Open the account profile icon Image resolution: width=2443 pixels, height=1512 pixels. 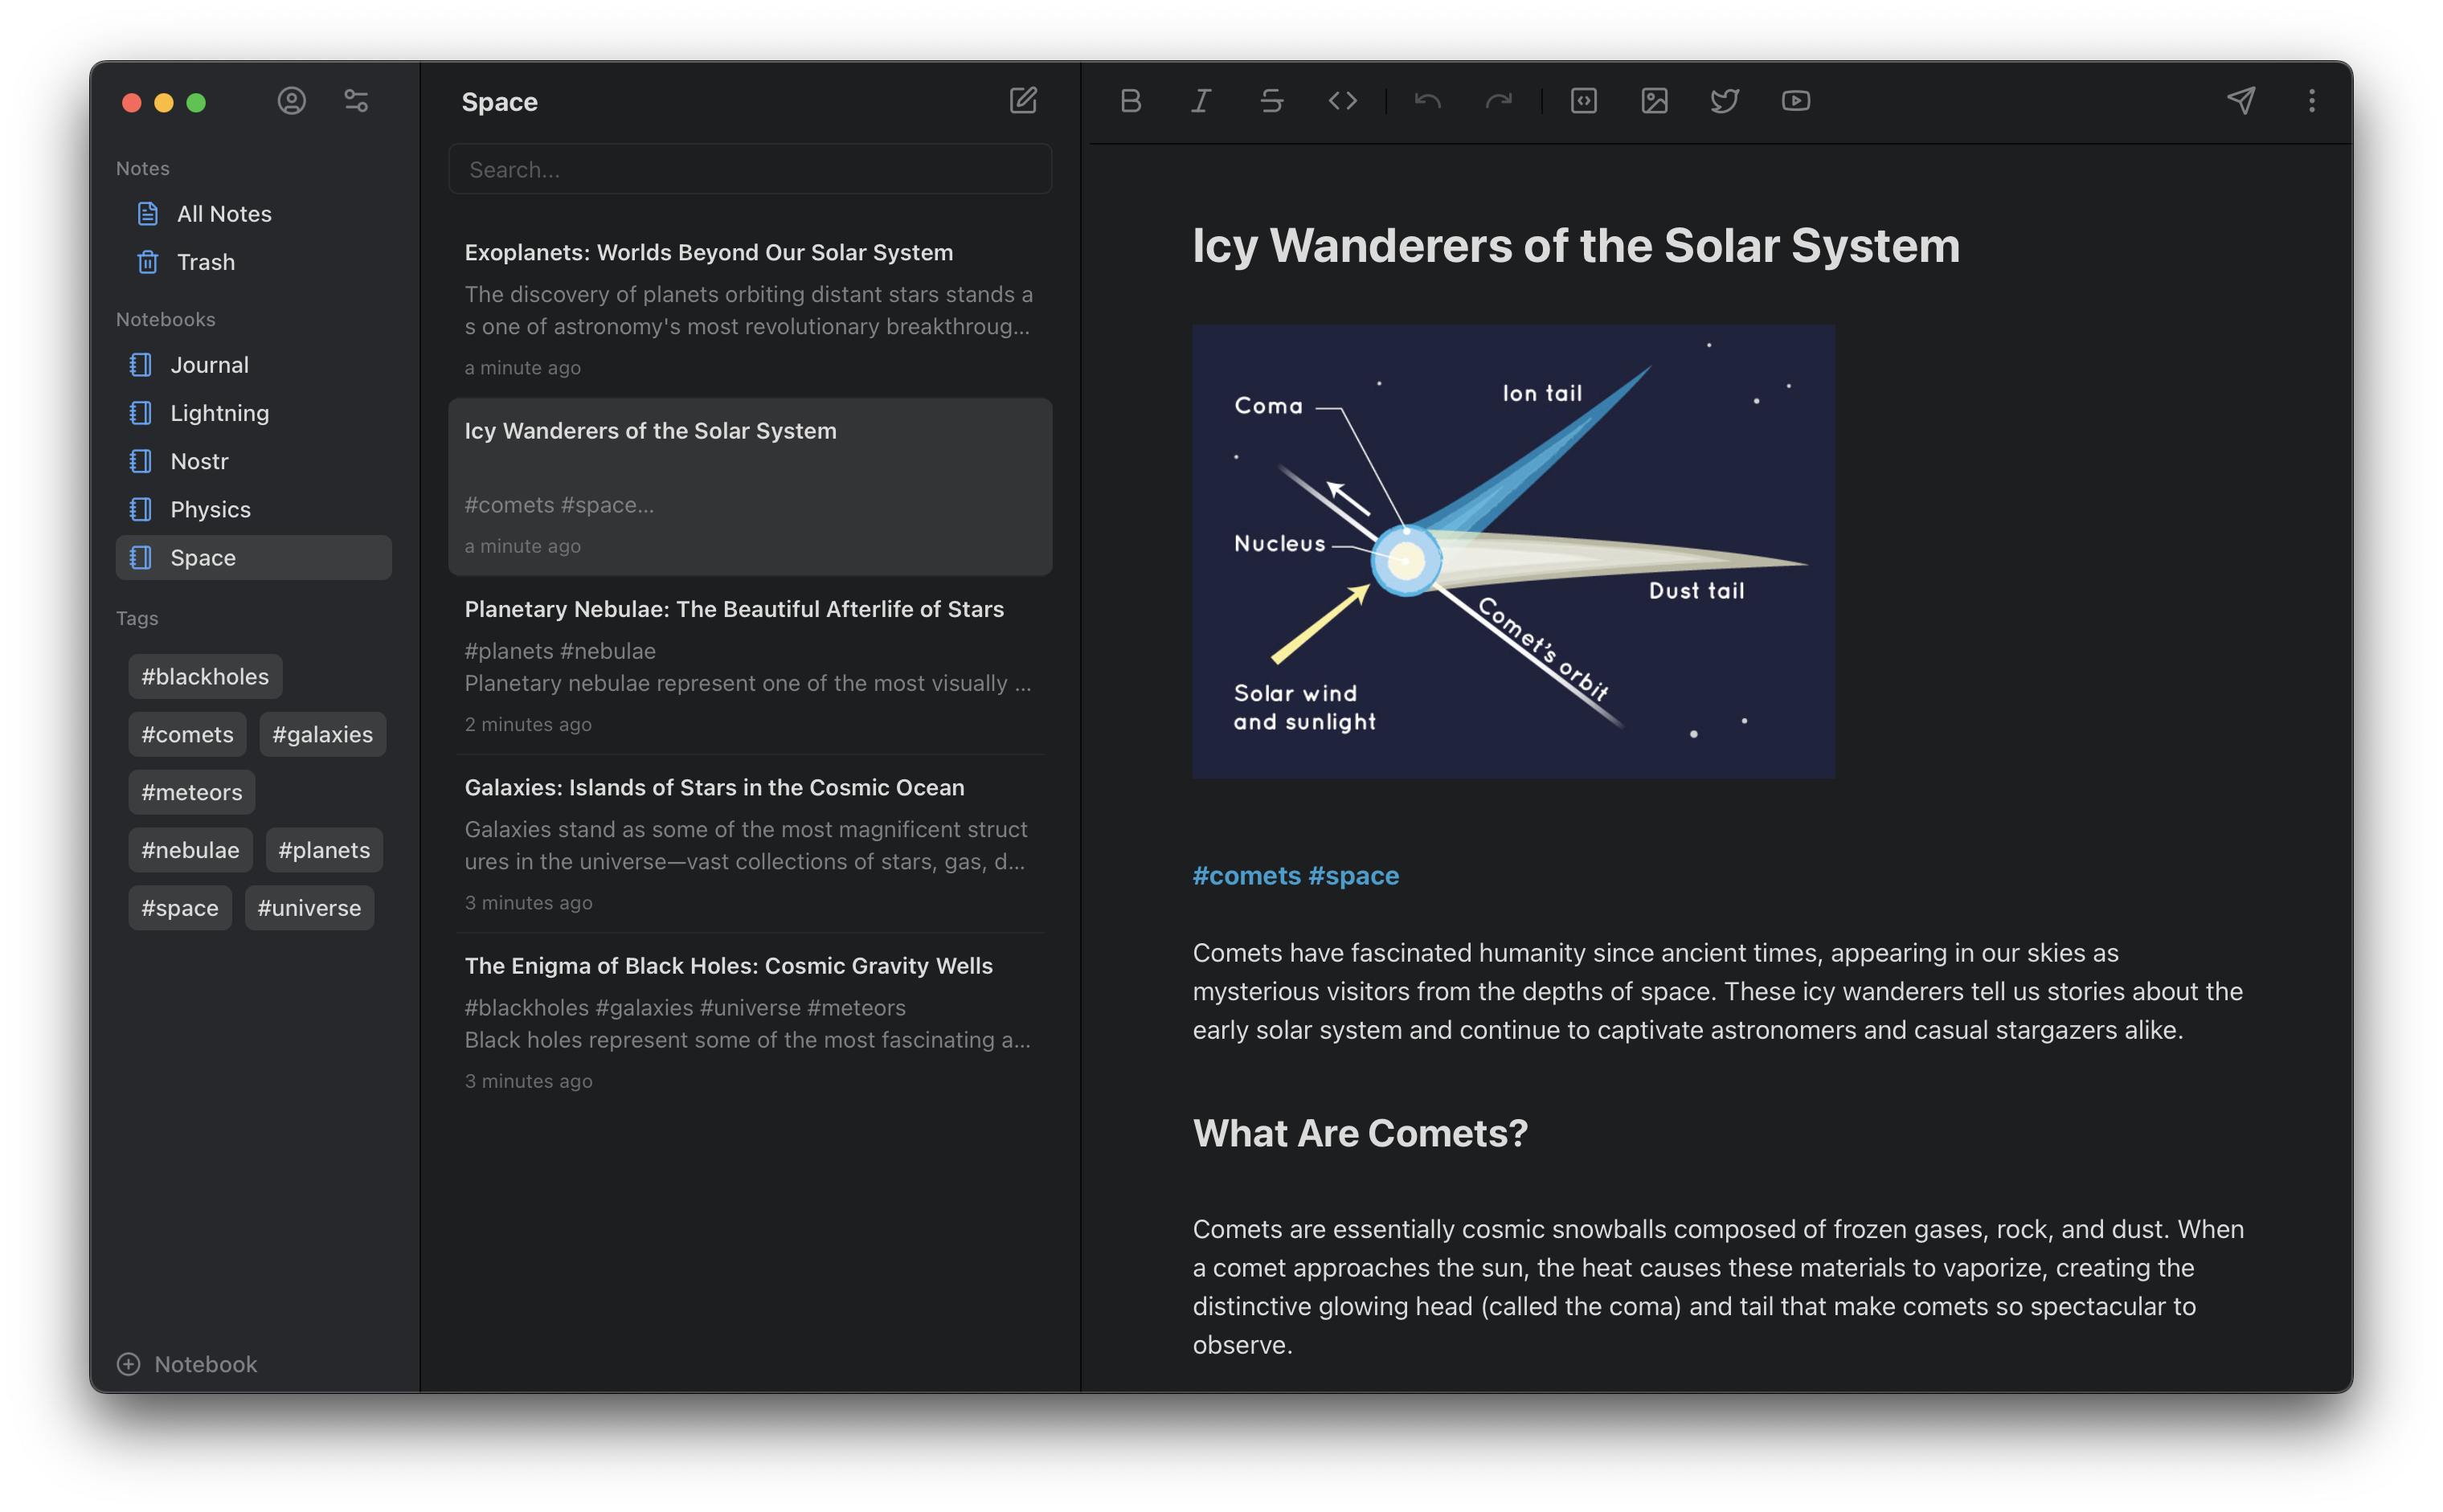point(291,100)
